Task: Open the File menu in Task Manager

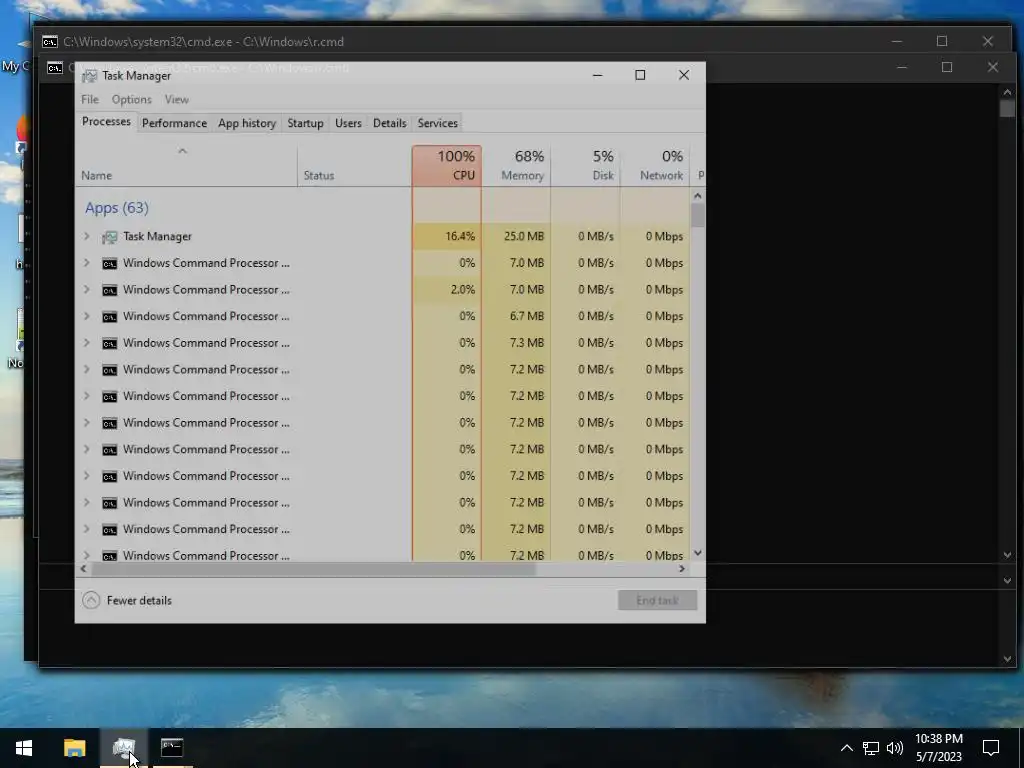Action: tap(89, 99)
